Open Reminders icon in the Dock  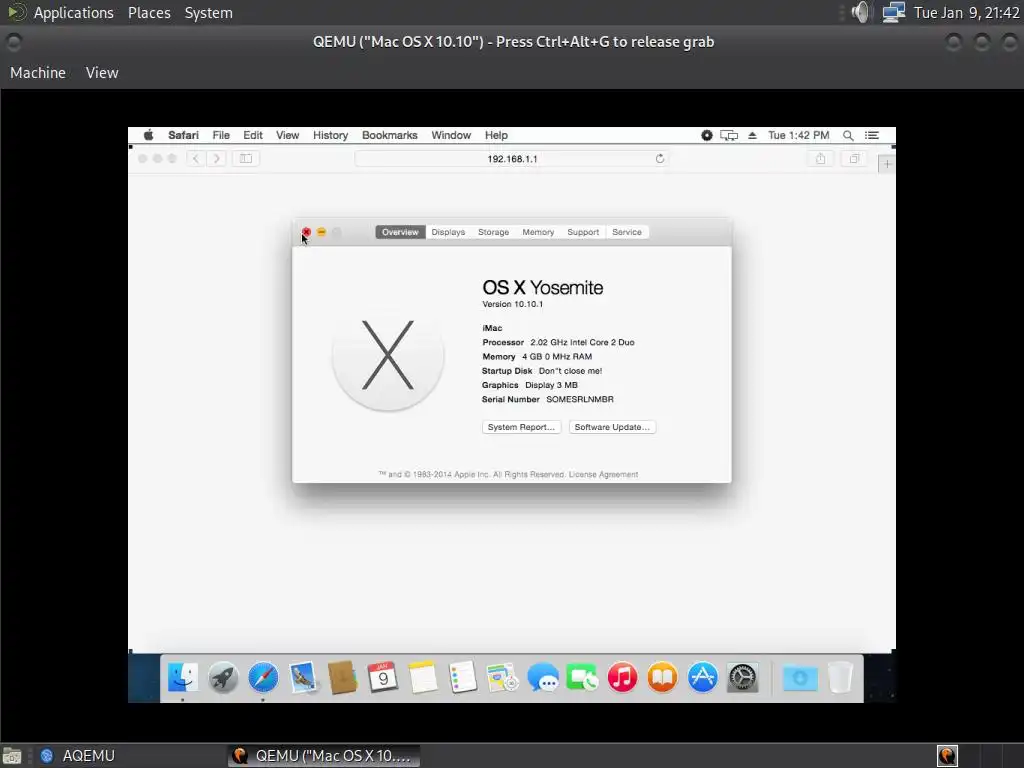click(463, 677)
